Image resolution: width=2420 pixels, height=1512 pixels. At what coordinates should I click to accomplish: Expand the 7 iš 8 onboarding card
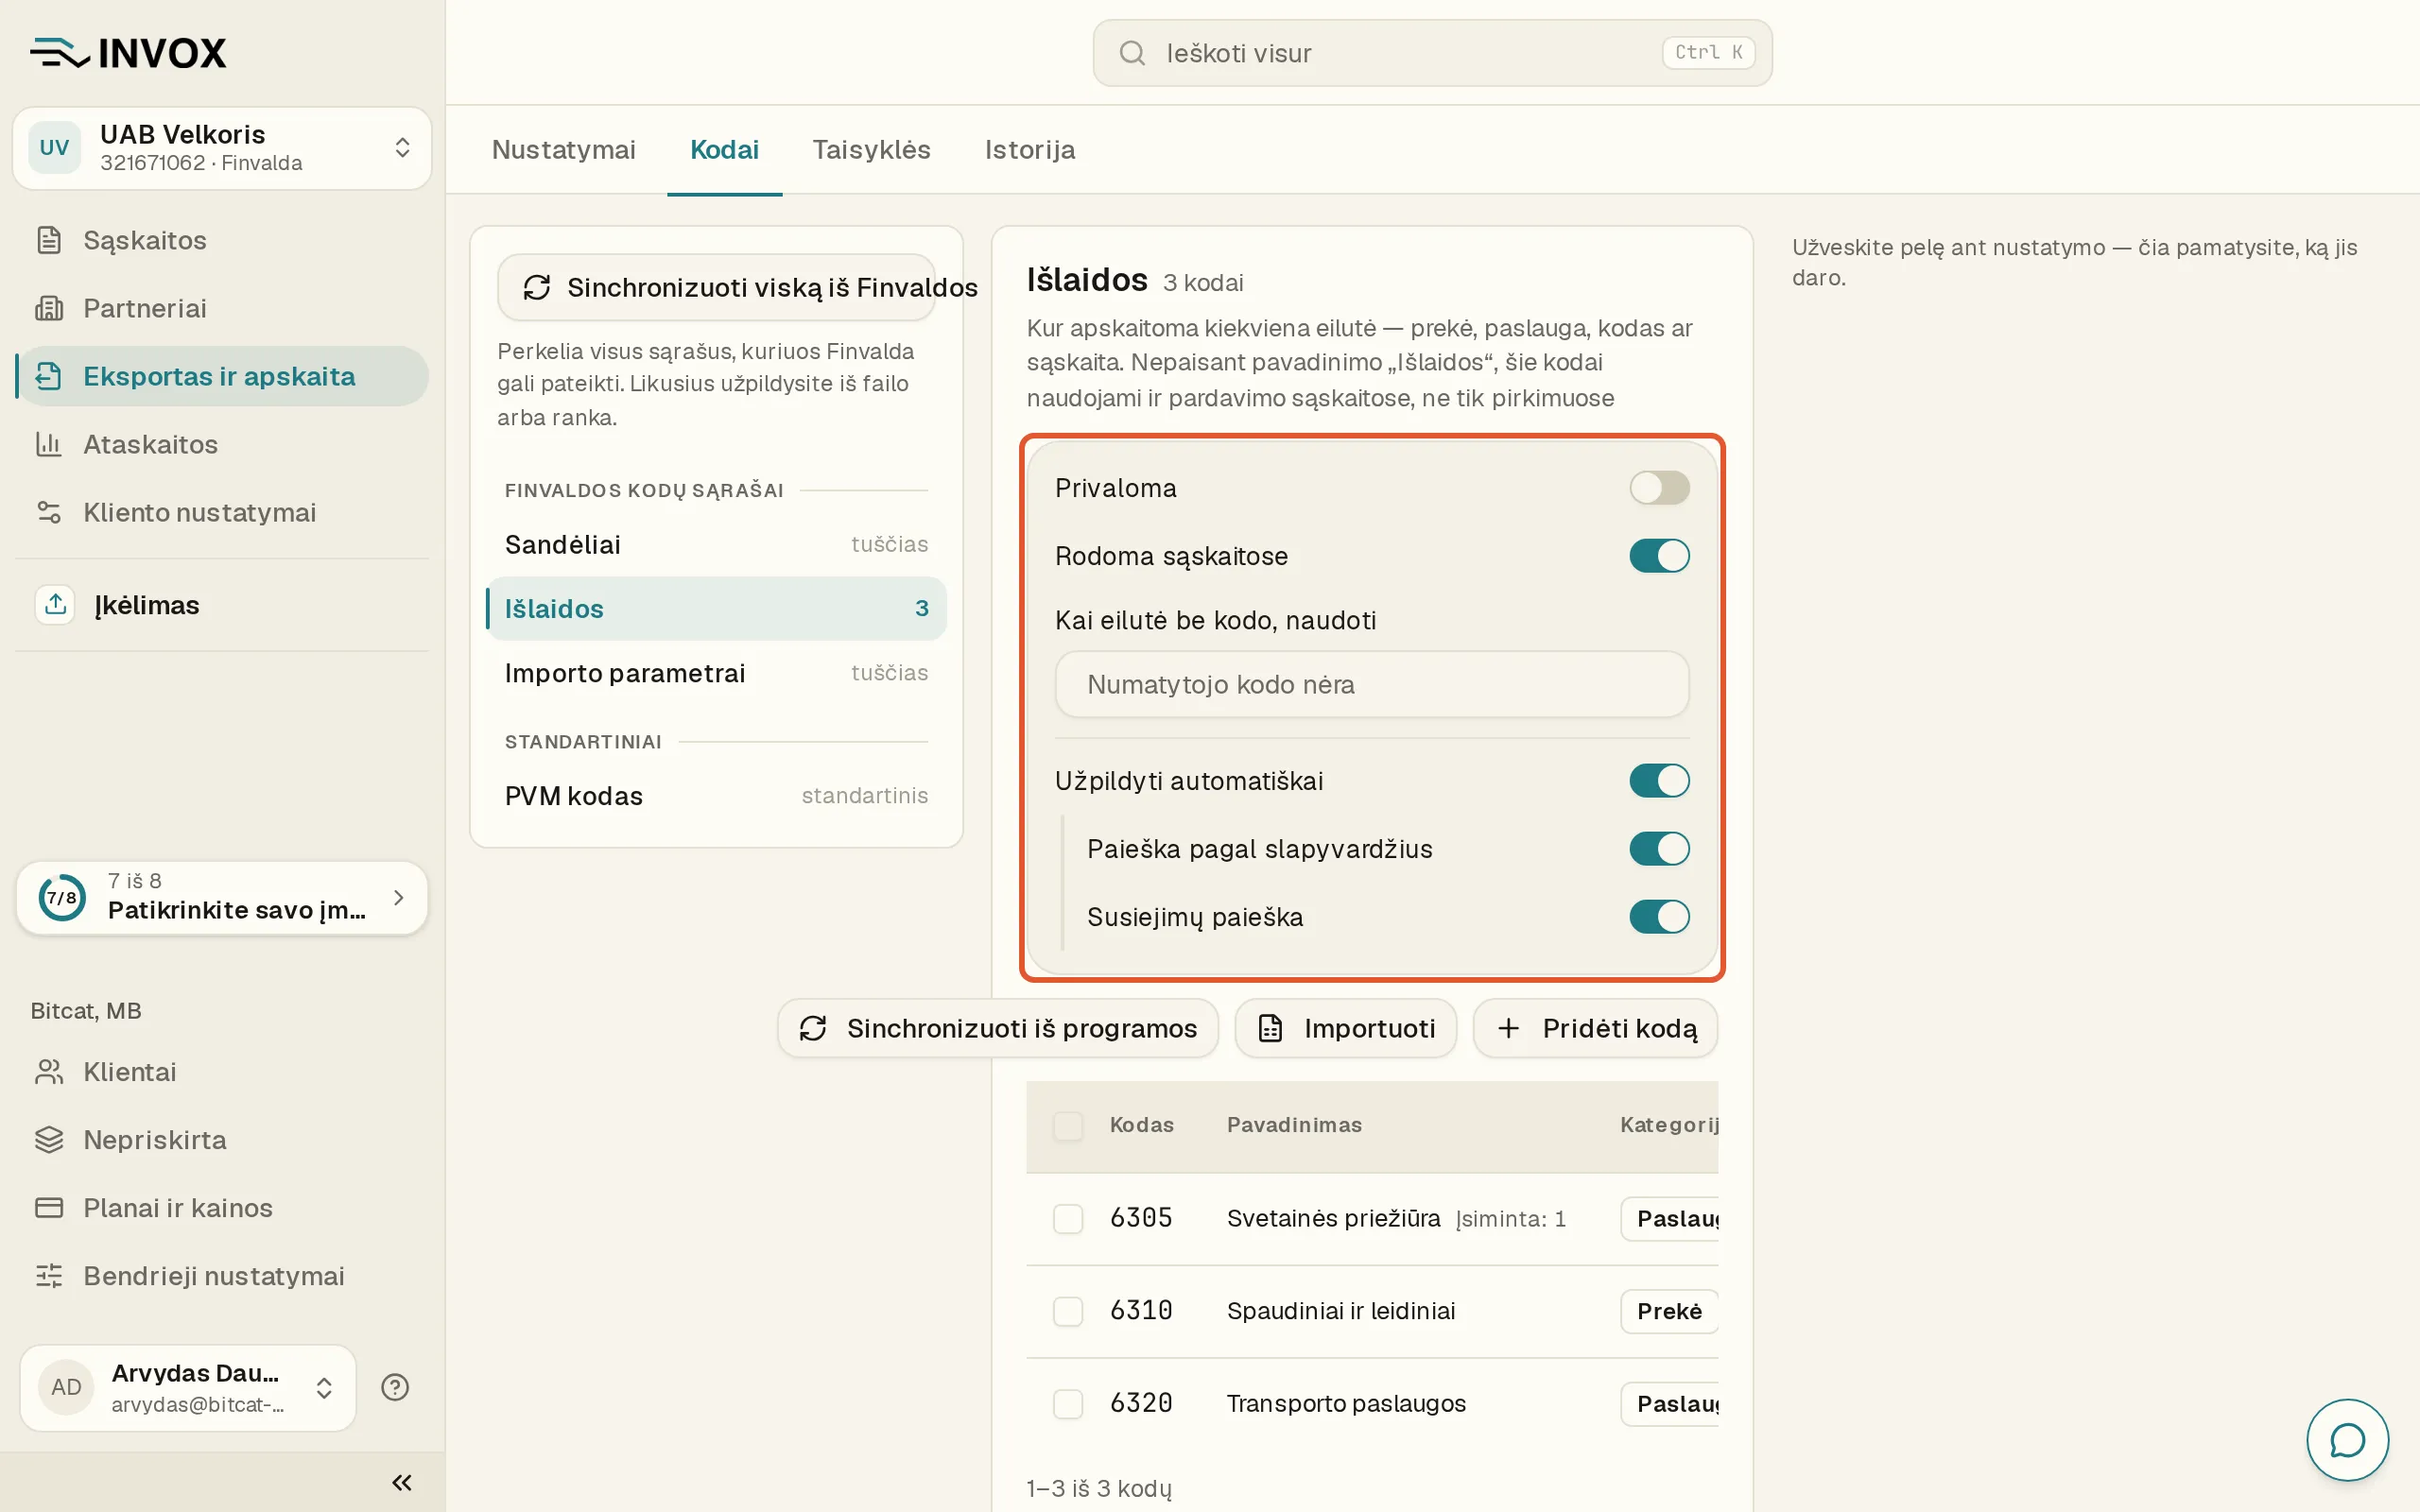[x=222, y=898]
